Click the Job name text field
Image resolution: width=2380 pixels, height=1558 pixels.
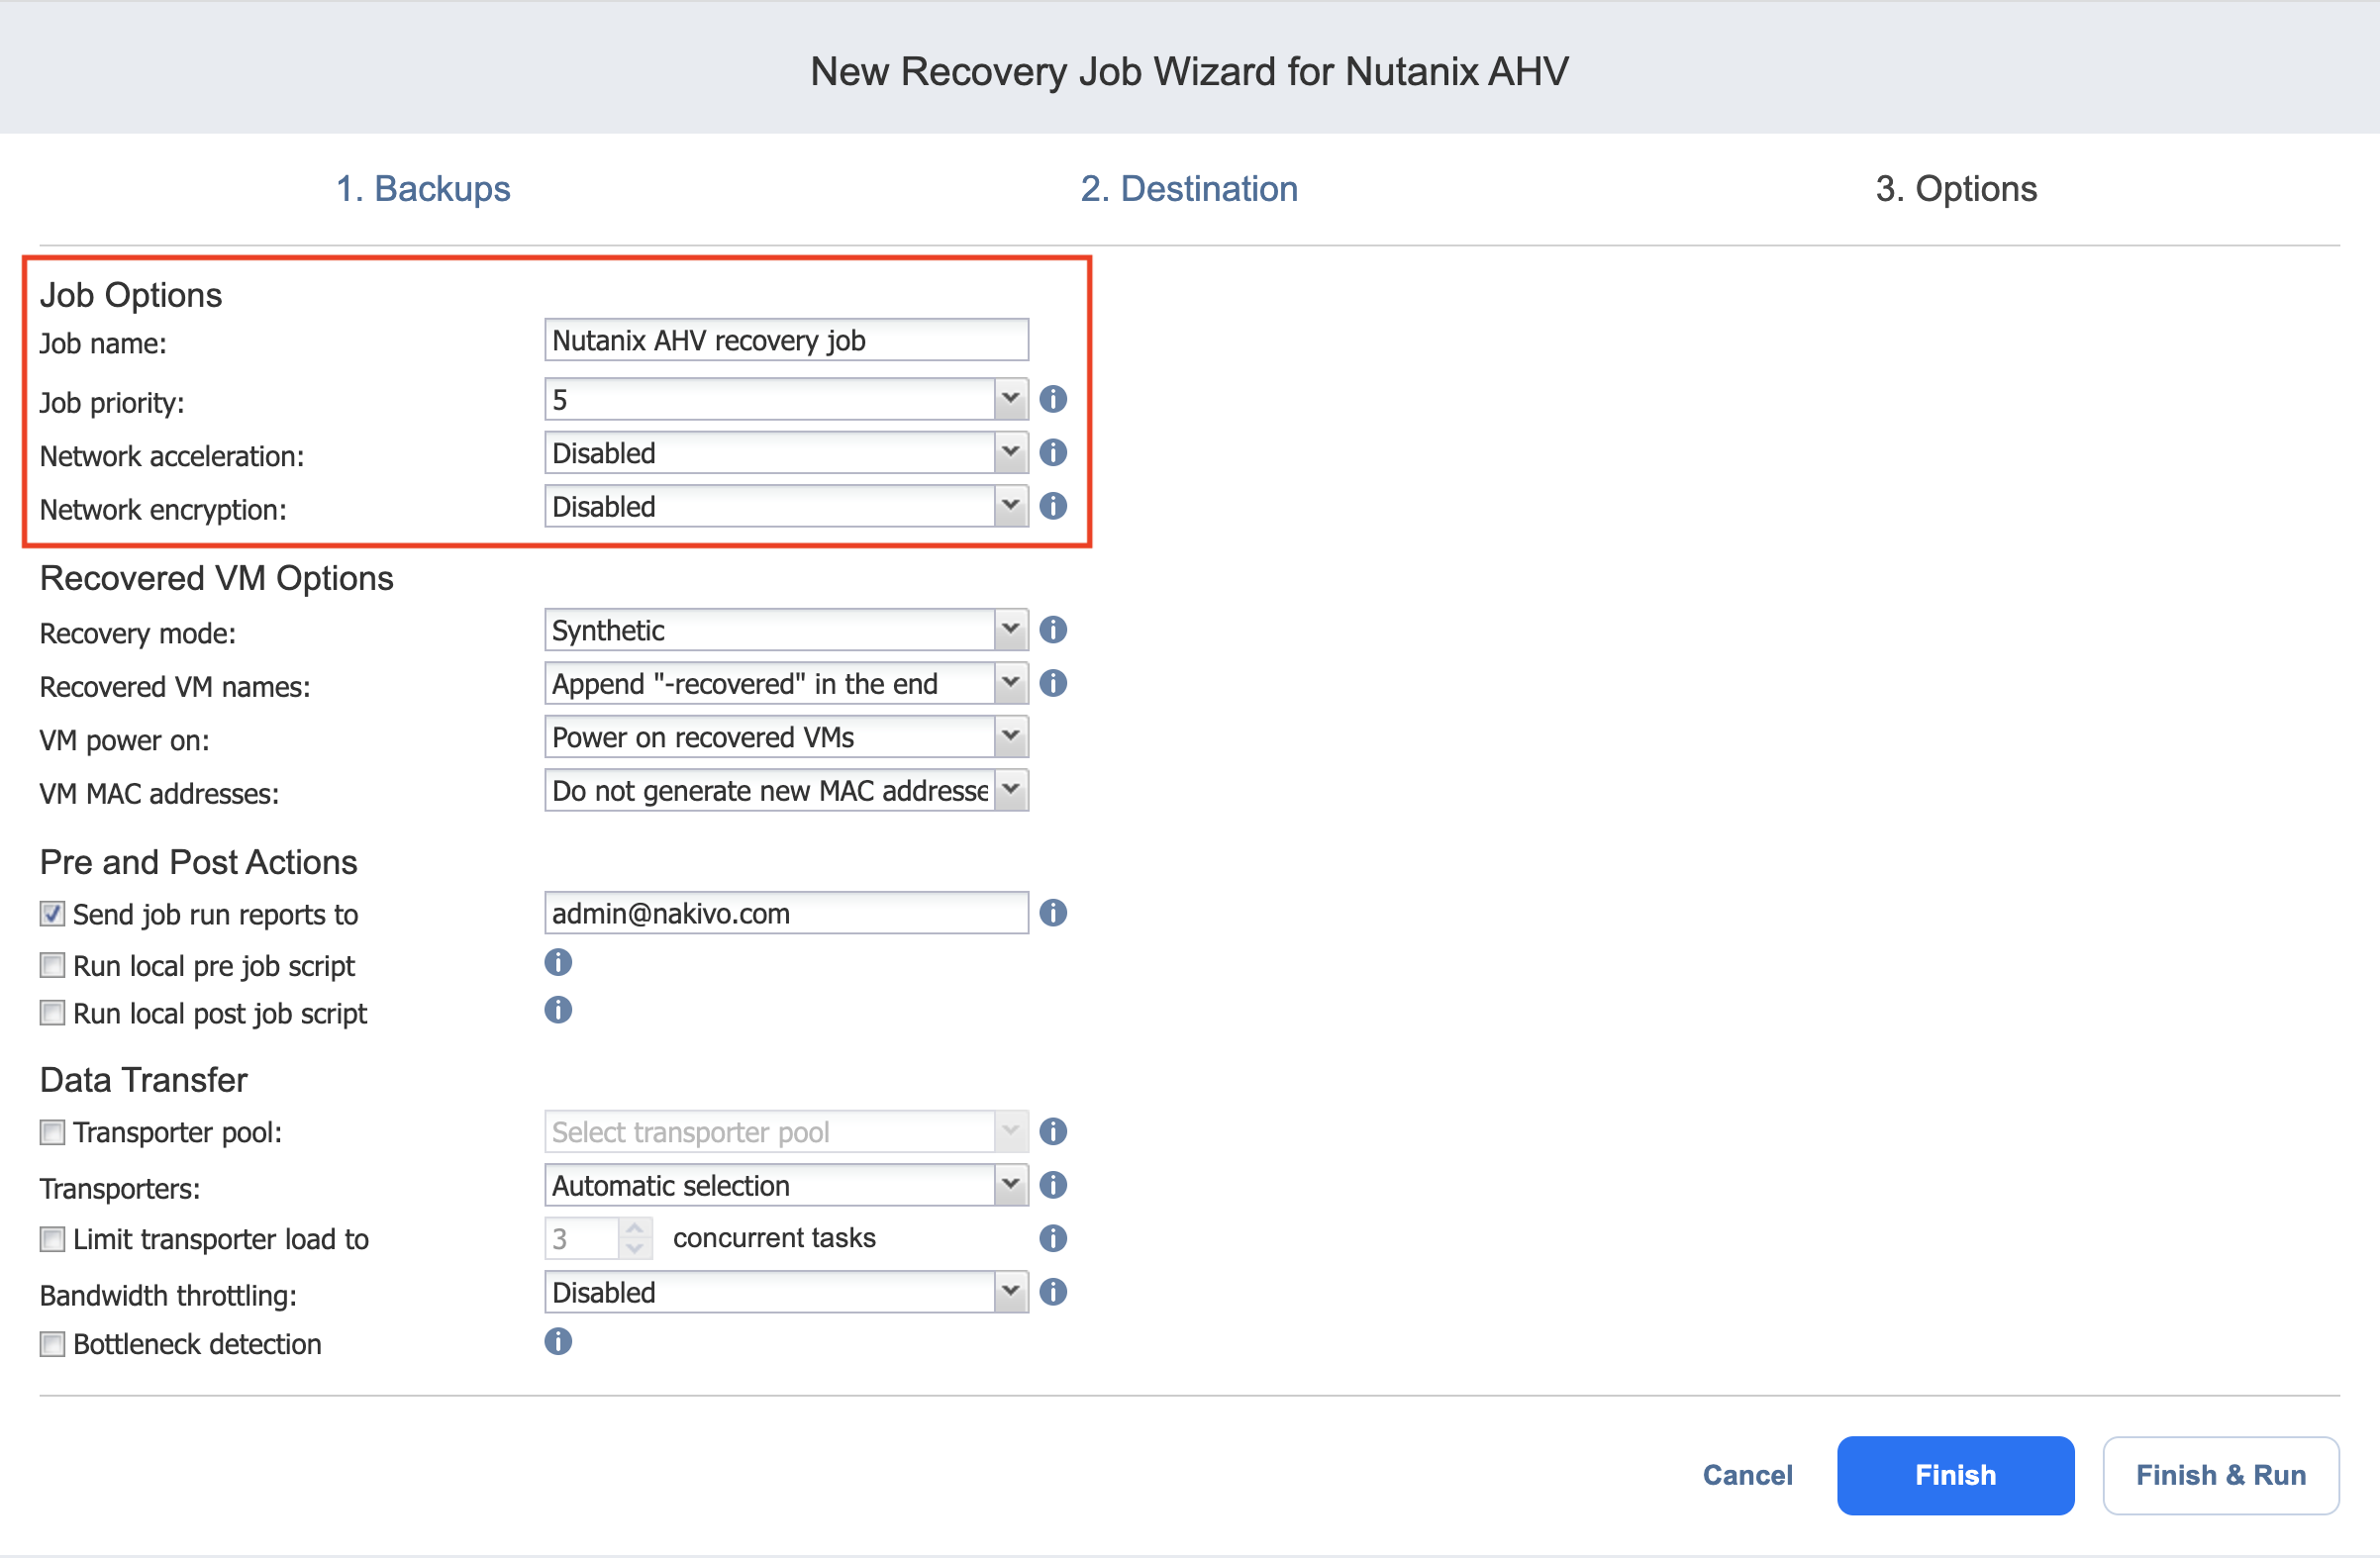786,340
